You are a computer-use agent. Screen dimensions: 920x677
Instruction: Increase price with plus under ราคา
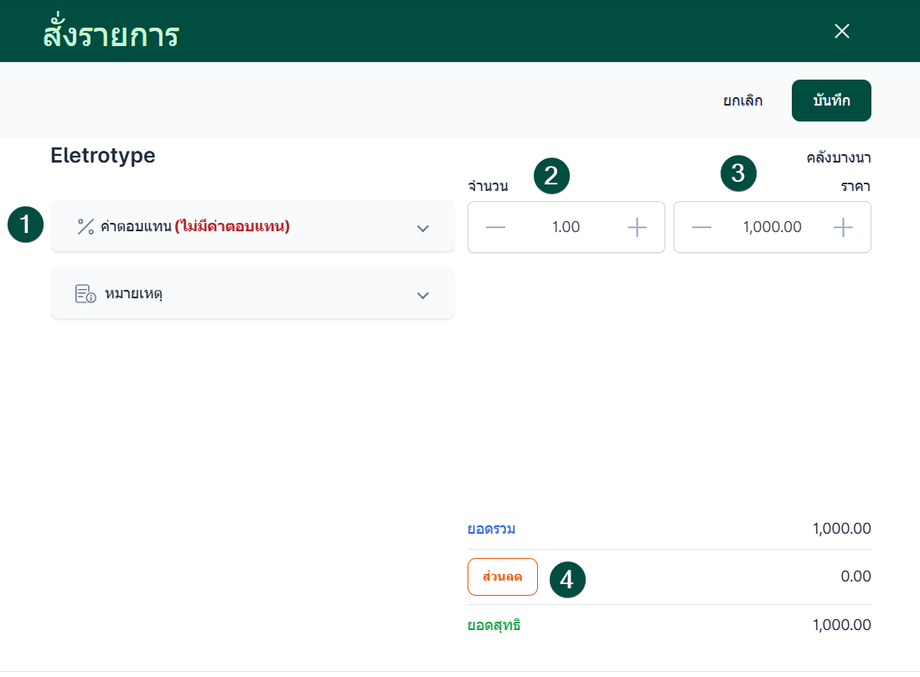tap(843, 227)
